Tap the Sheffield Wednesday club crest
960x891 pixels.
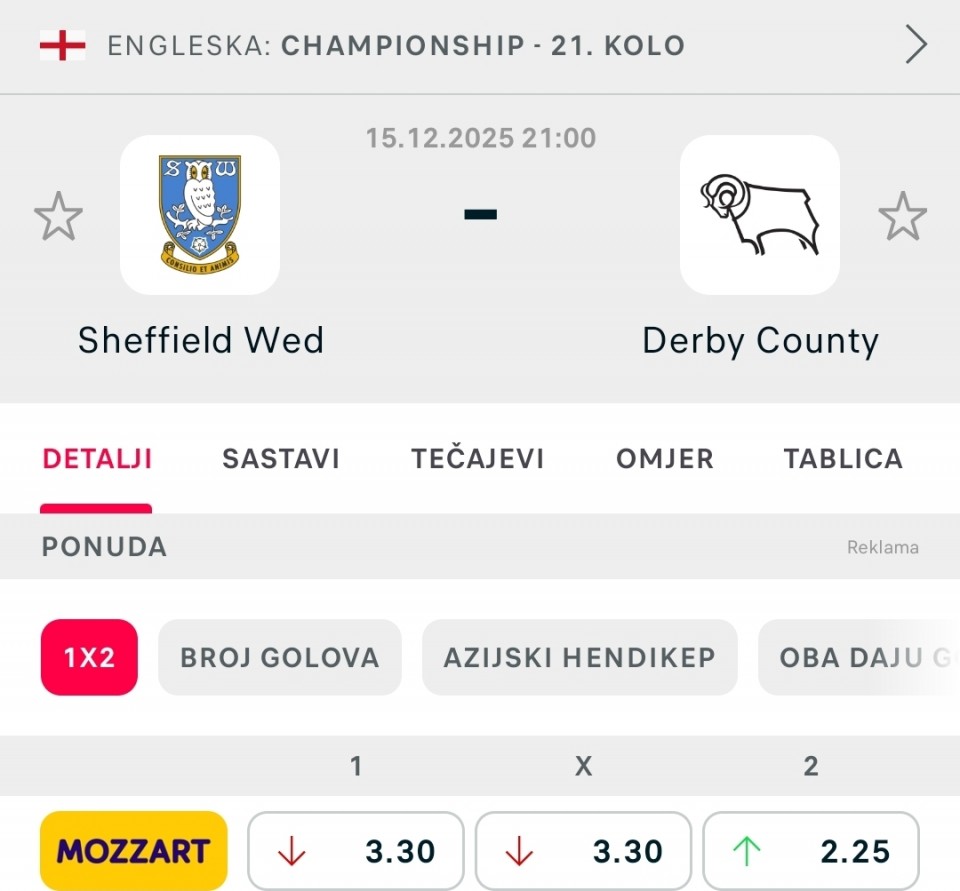point(200,214)
